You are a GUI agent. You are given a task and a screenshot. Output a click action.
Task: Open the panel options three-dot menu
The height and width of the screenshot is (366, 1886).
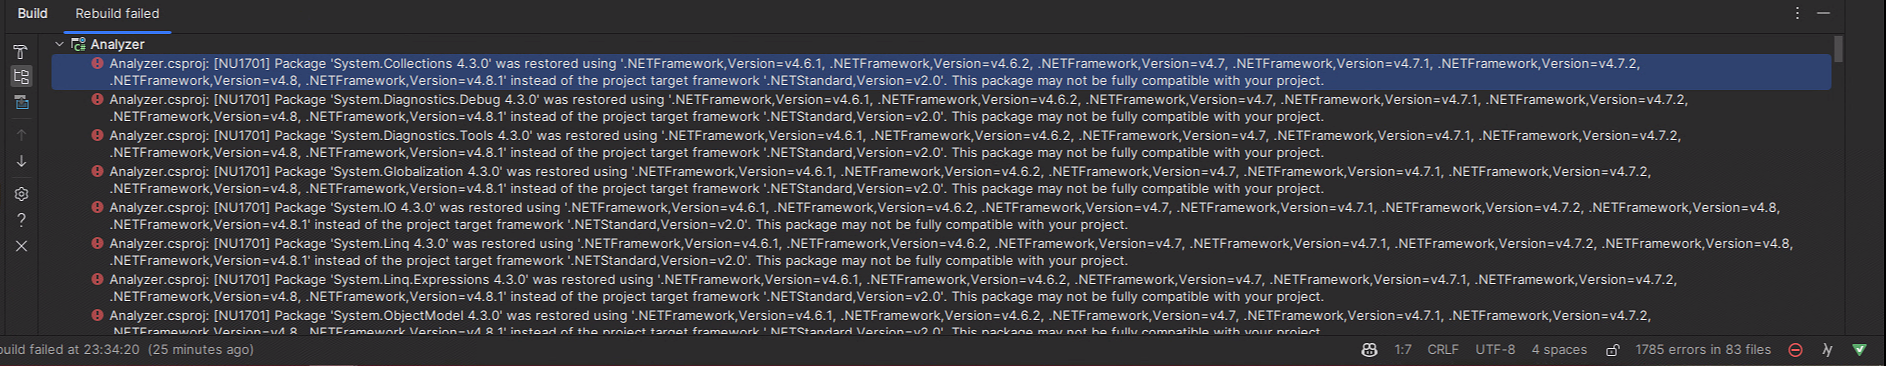point(1797,13)
